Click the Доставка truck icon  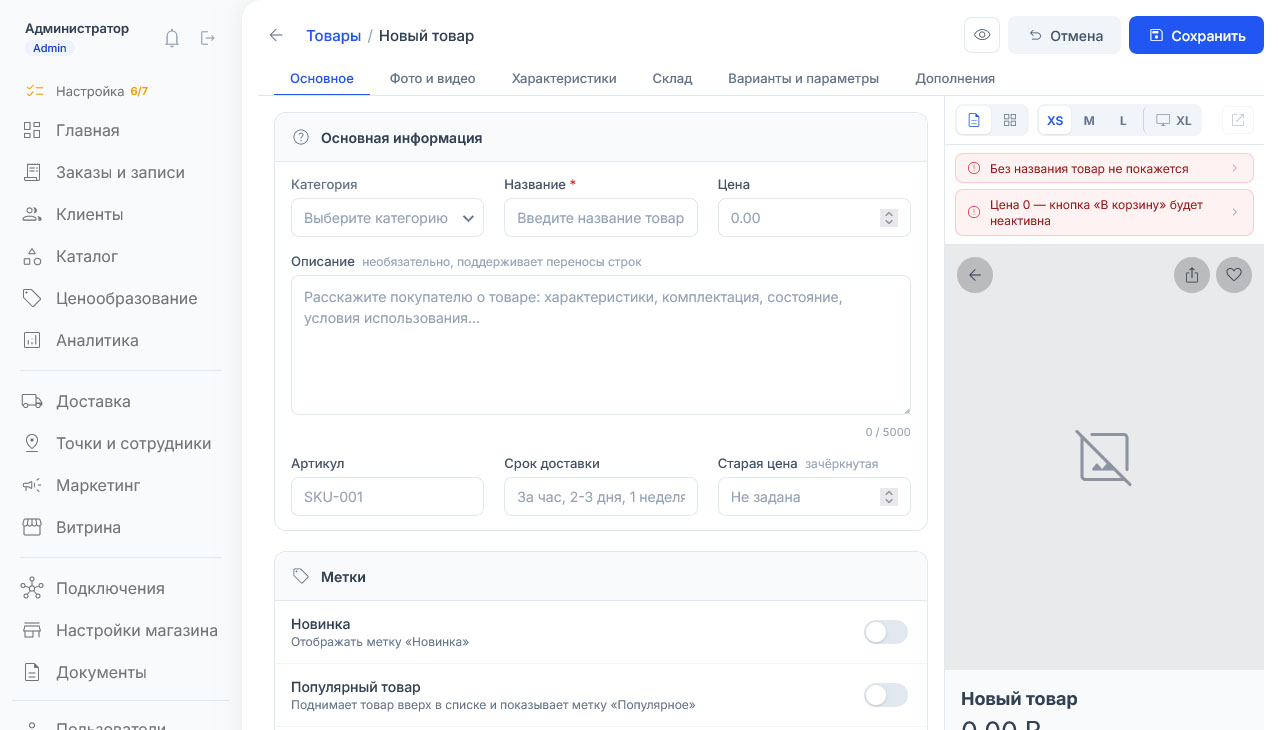32,401
